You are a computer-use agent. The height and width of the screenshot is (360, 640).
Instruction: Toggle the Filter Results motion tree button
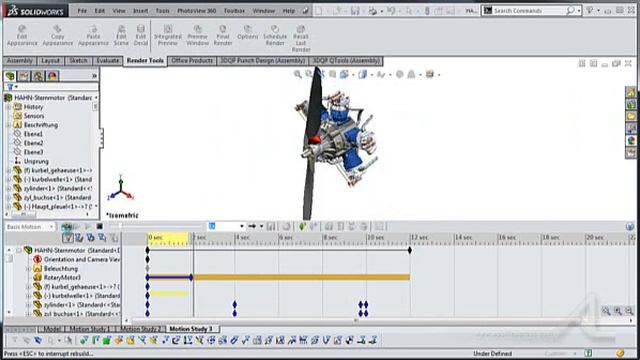(114, 238)
